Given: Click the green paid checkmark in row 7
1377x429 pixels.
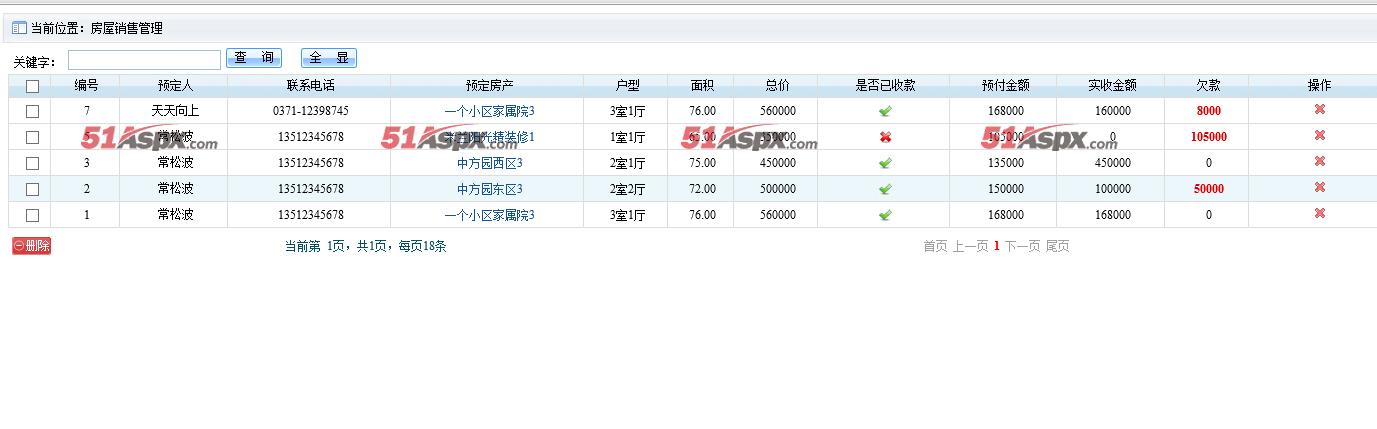Looking at the screenshot, I should pyautogui.click(x=885, y=111).
